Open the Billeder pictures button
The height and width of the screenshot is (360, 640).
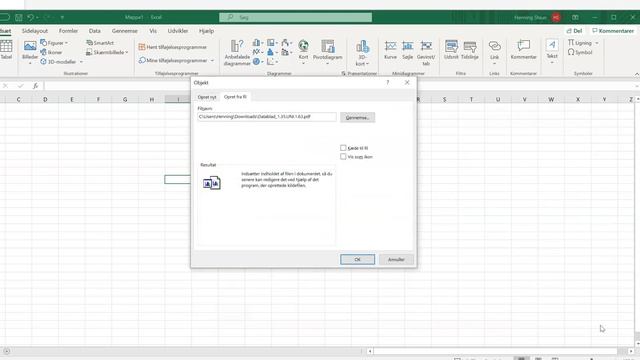tap(30, 52)
